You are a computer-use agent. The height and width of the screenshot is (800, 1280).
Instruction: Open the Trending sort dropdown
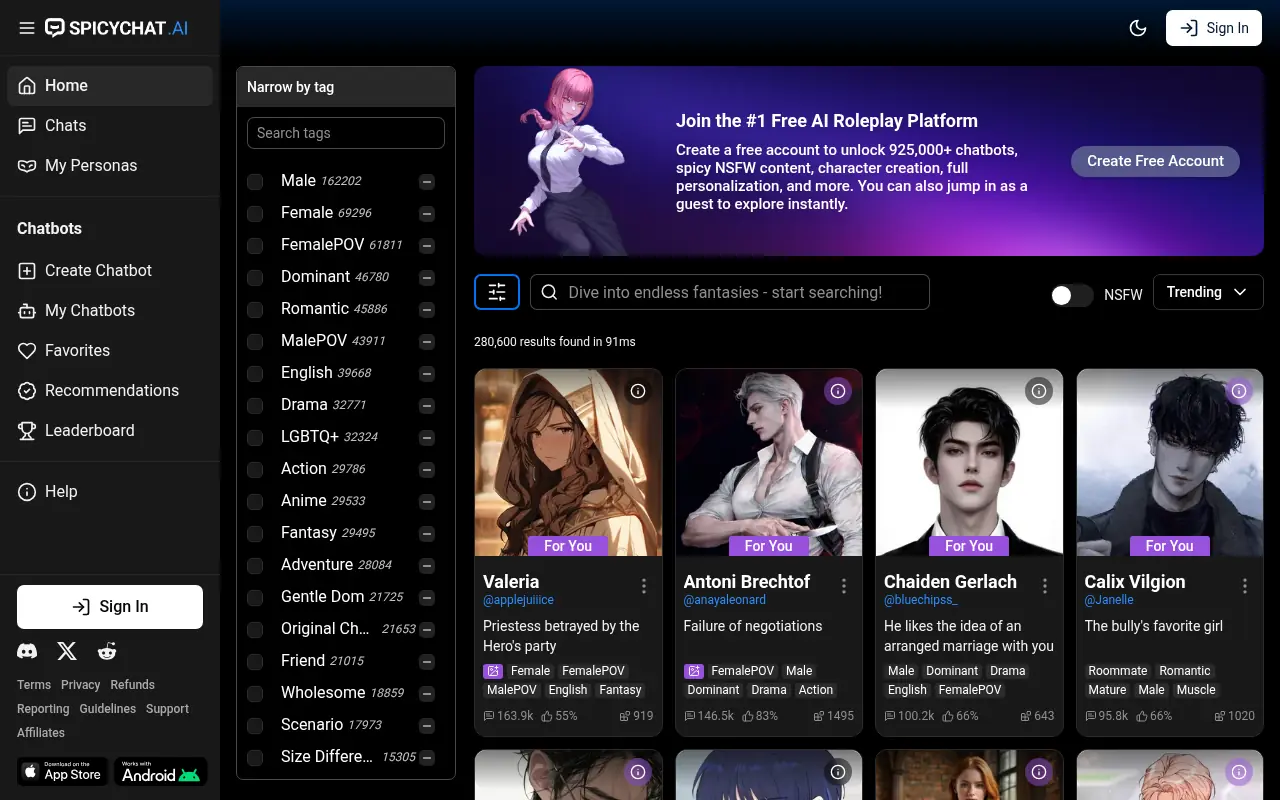[1208, 292]
